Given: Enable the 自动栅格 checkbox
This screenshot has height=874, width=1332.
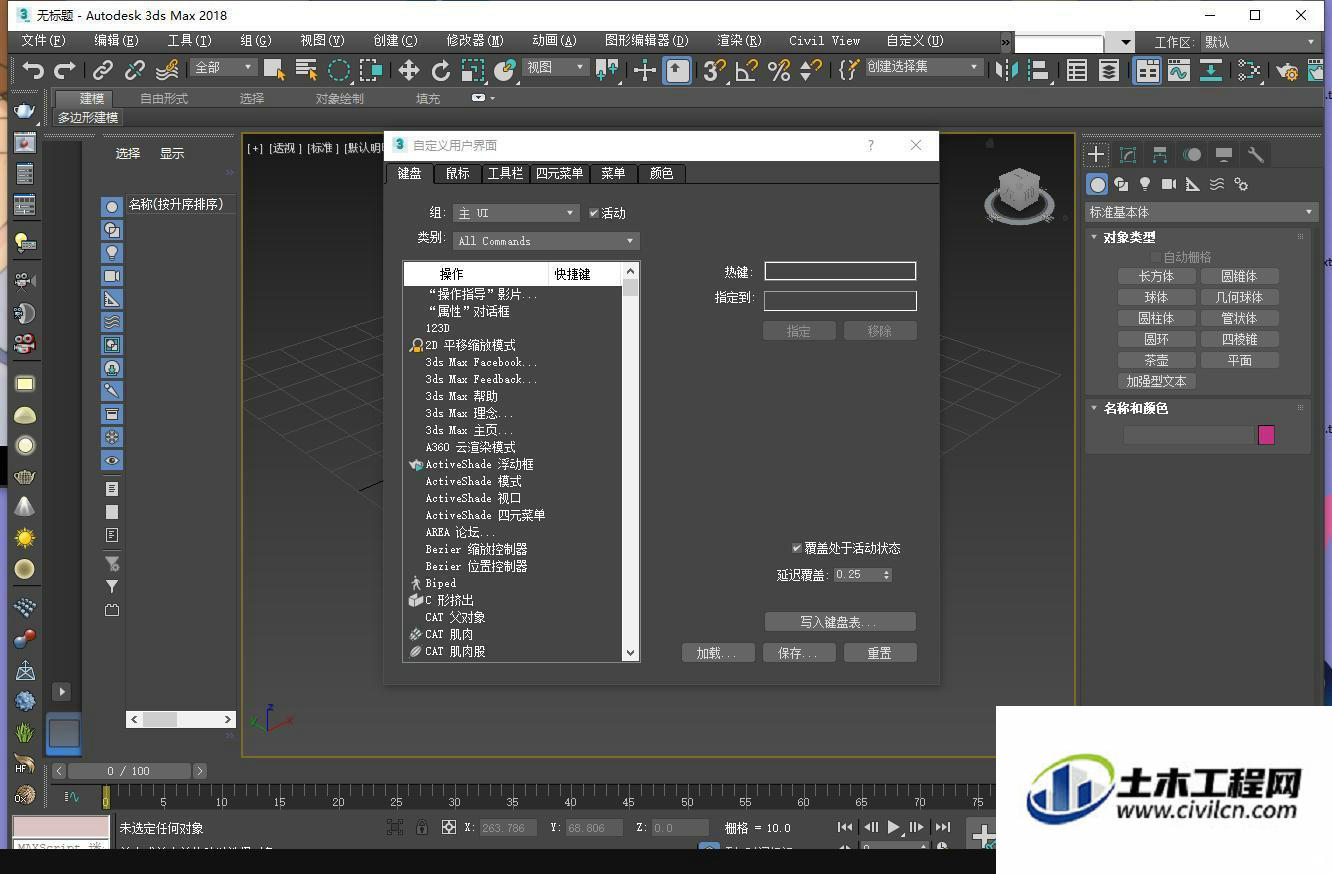Looking at the screenshot, I should (x=1156, y=257).
